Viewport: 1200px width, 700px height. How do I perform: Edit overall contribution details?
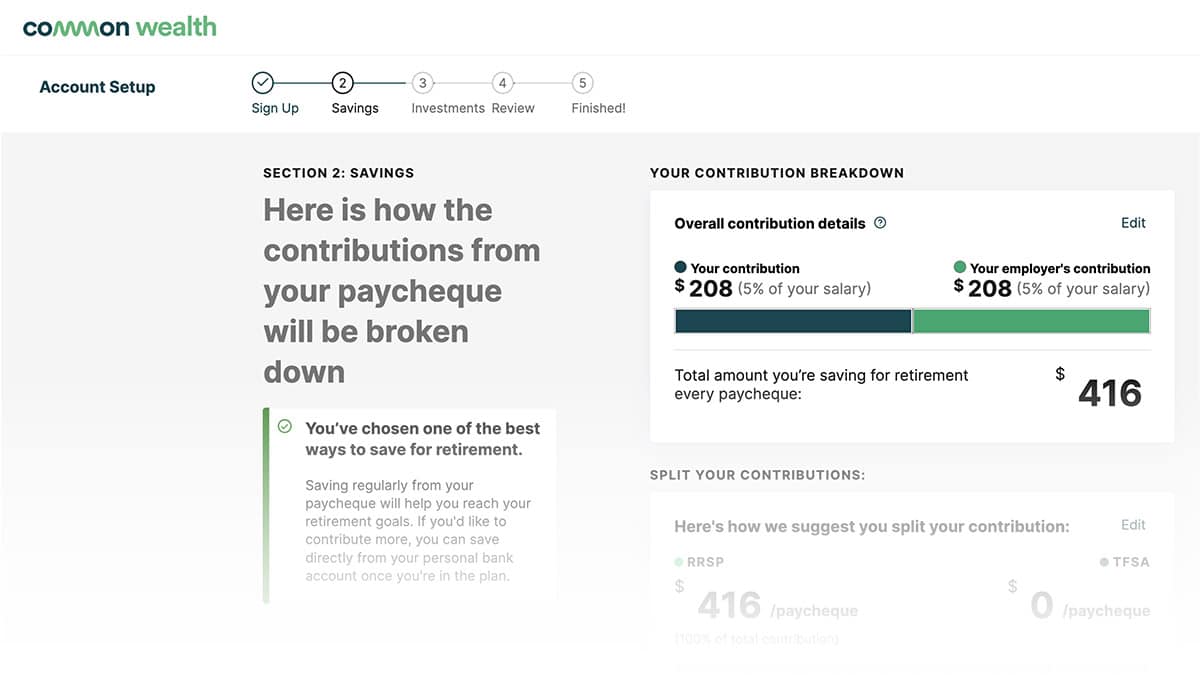click(1133, 223)
